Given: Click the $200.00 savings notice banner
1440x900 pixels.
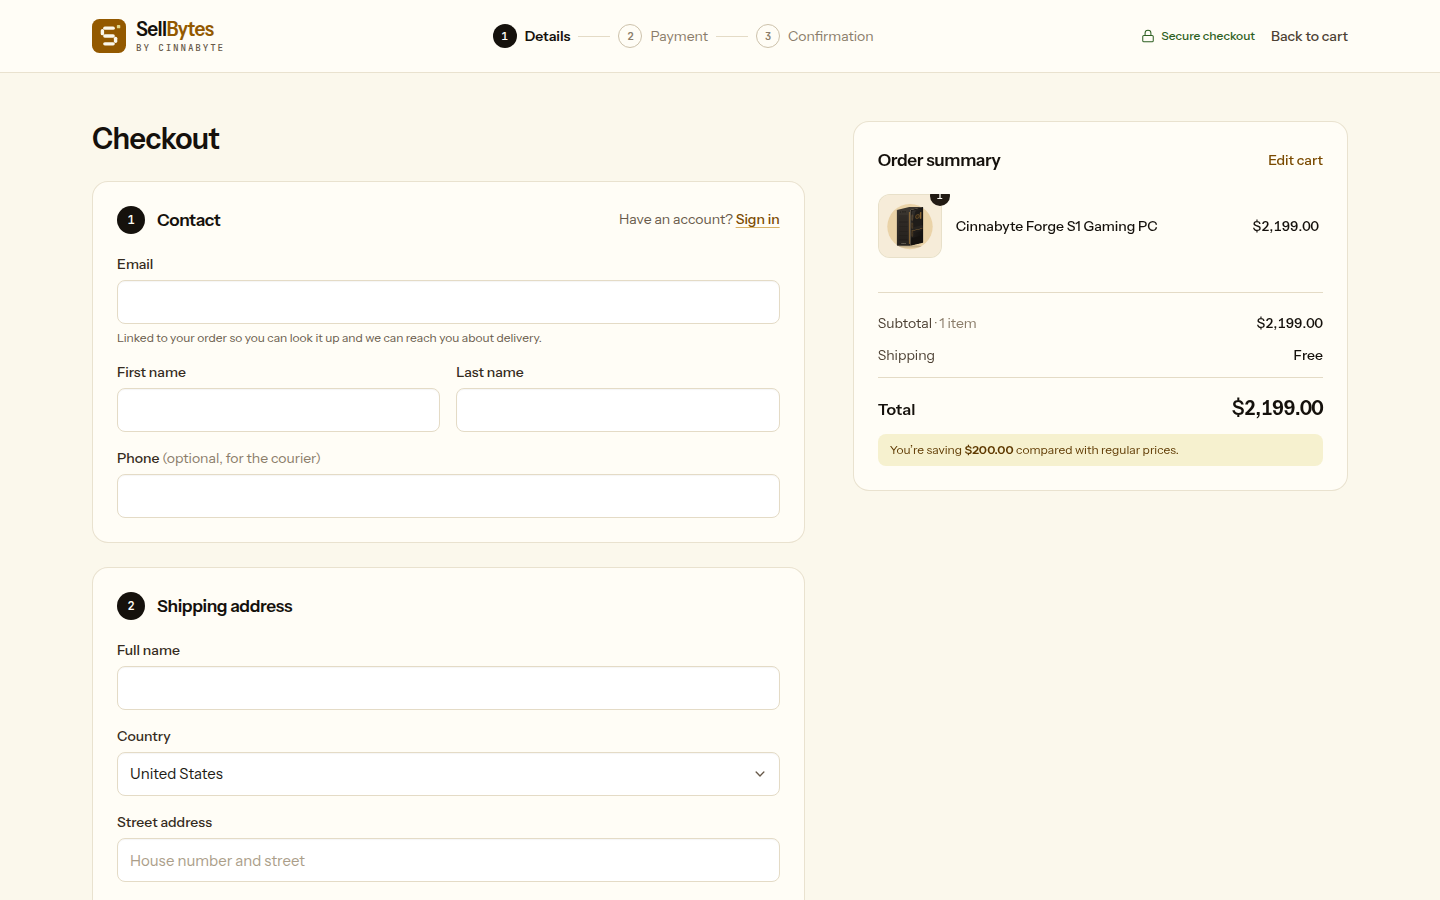Looking at the screenshot, I should [x=1100, y=450].
